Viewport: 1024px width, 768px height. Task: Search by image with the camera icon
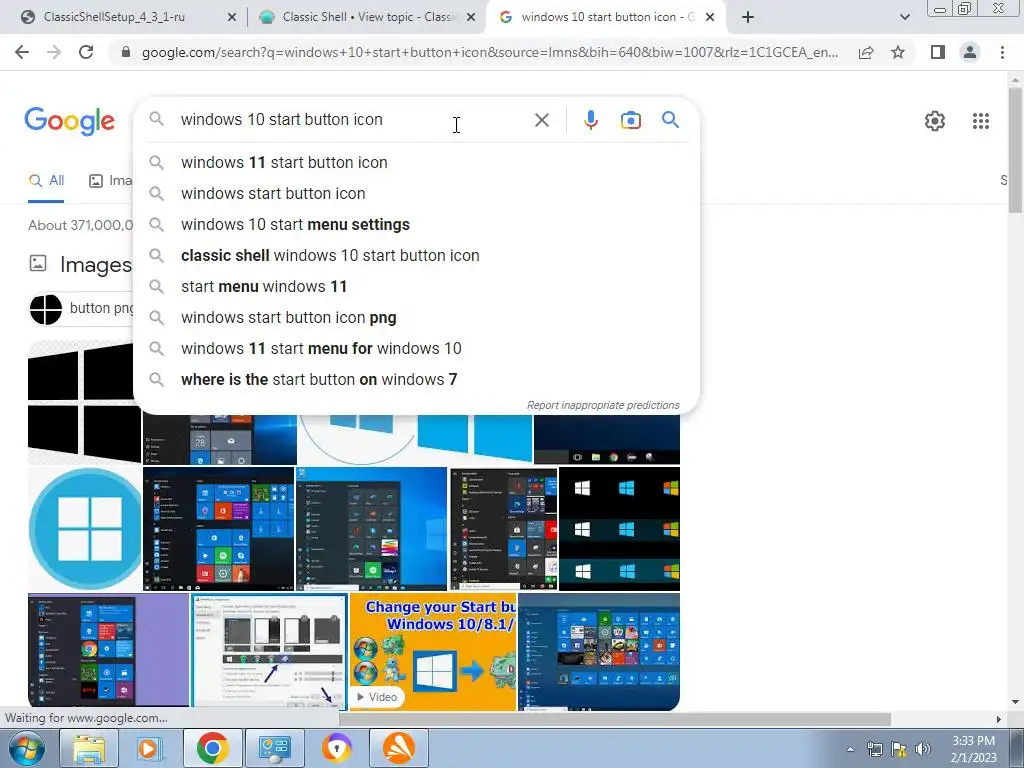(631, 120)
